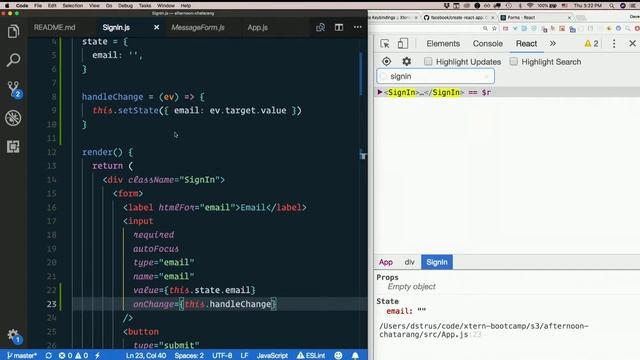Click the DevTools inspect element icon
Viewport: 640px width, 360px height.
(x=384, y=43)
